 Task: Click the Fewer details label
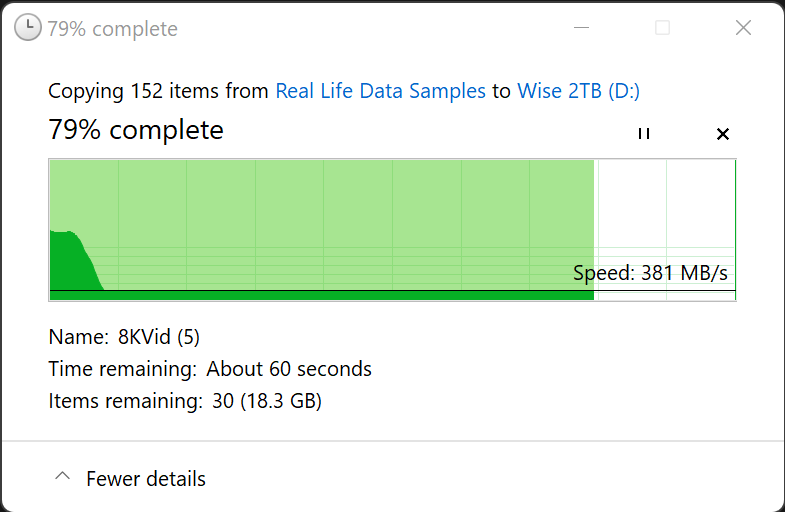(x=146, y=479)
